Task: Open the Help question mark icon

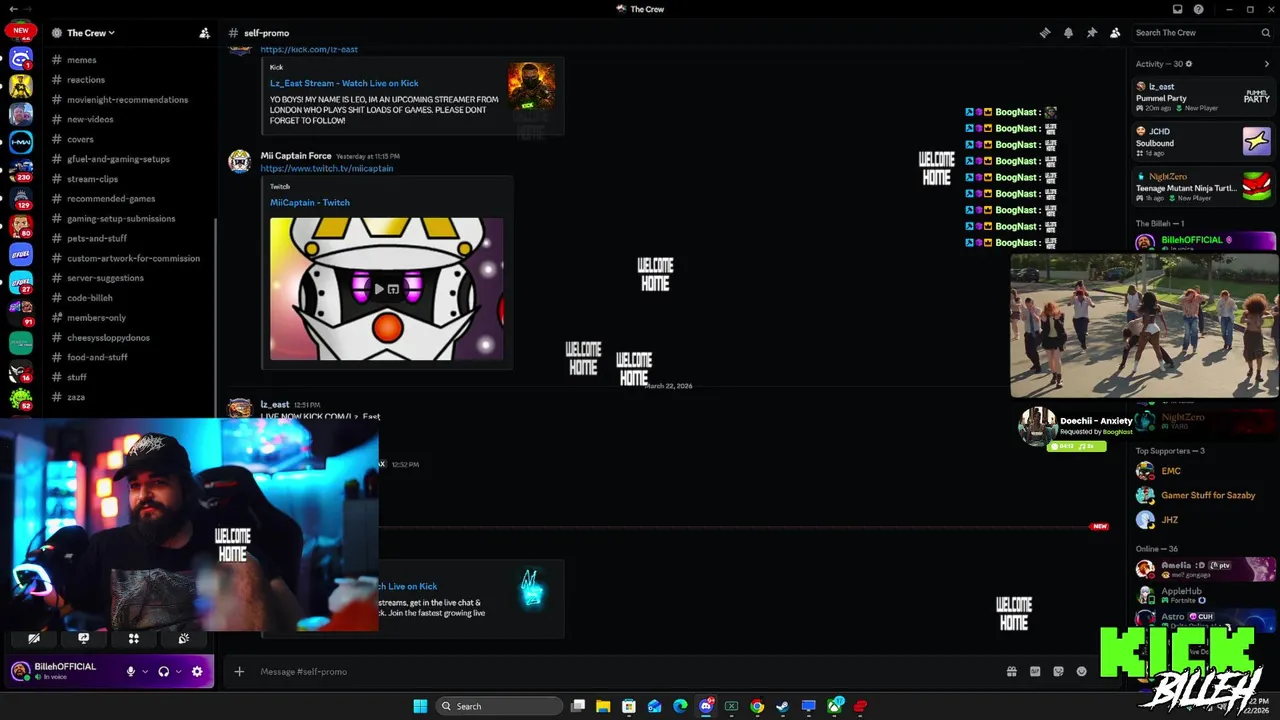Action: pos(1199,9)
